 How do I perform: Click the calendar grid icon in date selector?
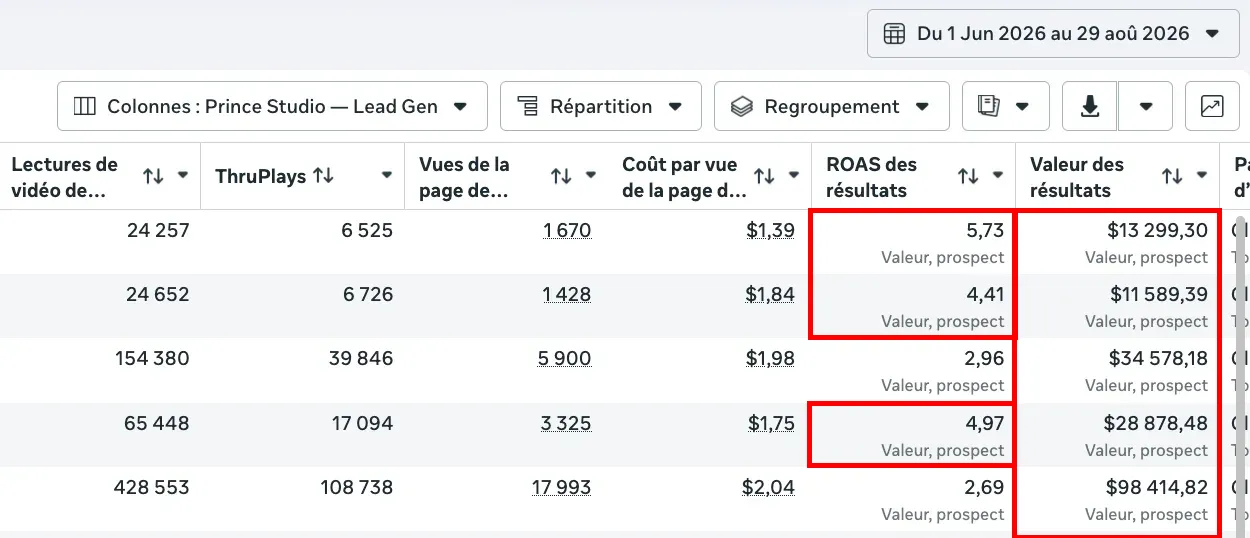[x=894, y=34]
